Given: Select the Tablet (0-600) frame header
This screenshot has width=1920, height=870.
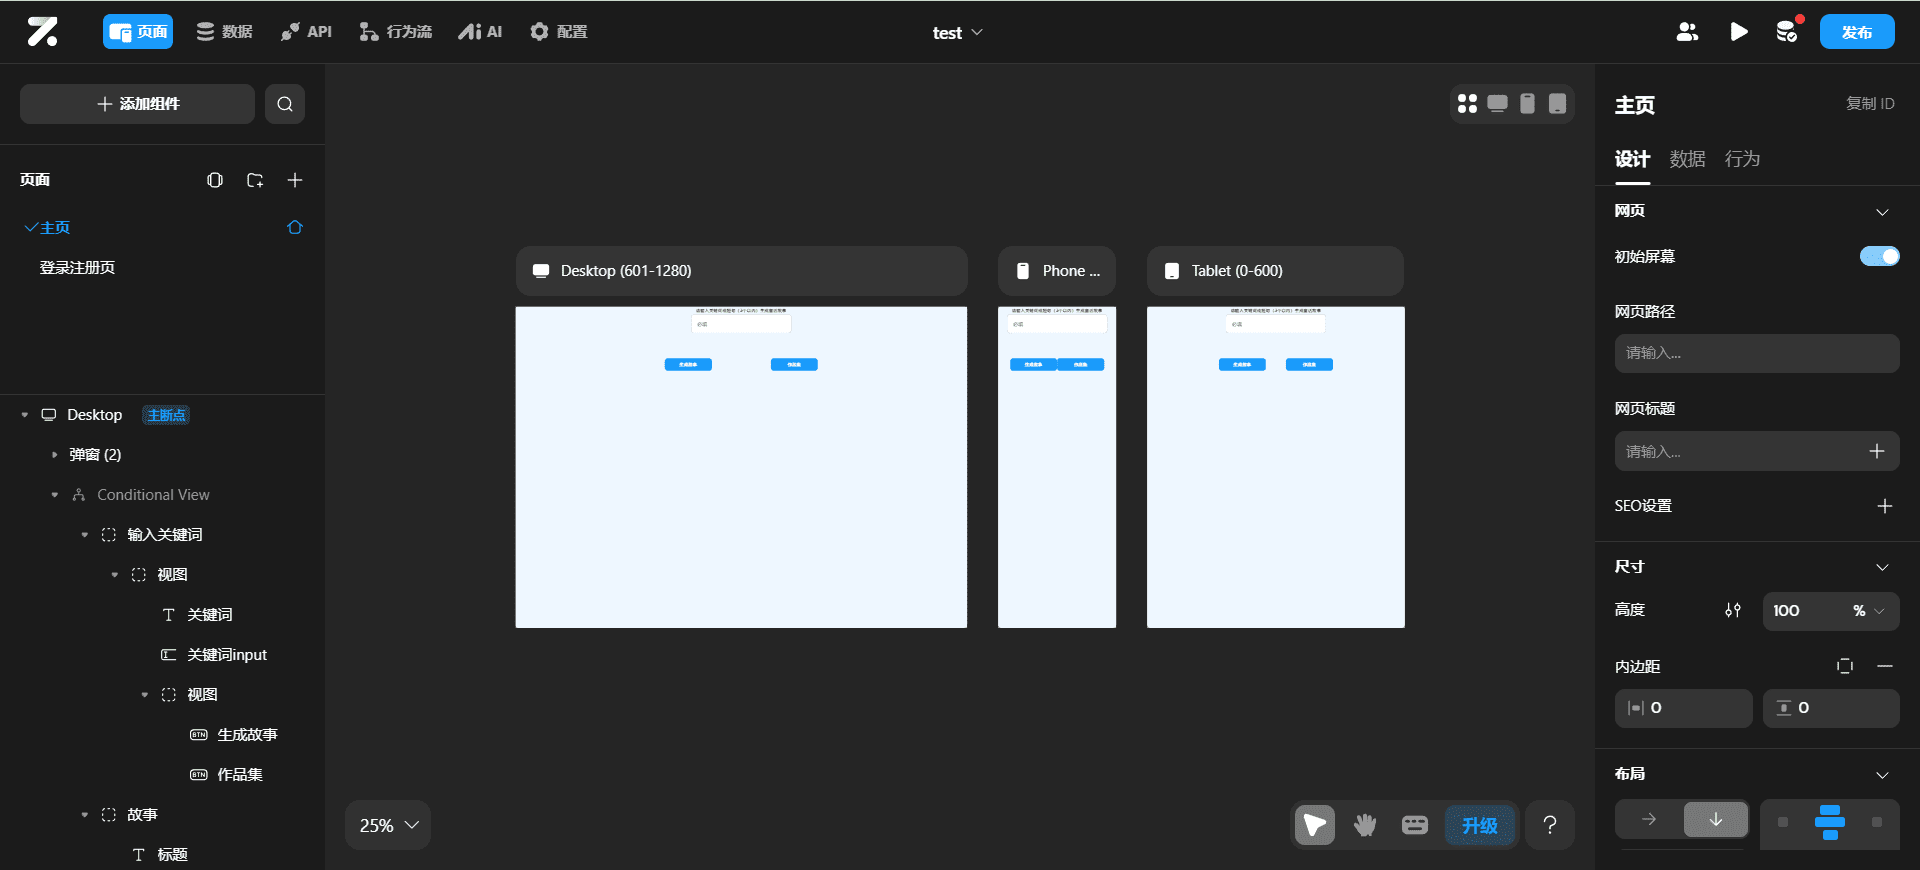Looking at the screenshot, I should pyautogui.click(x=1275, y=271).
